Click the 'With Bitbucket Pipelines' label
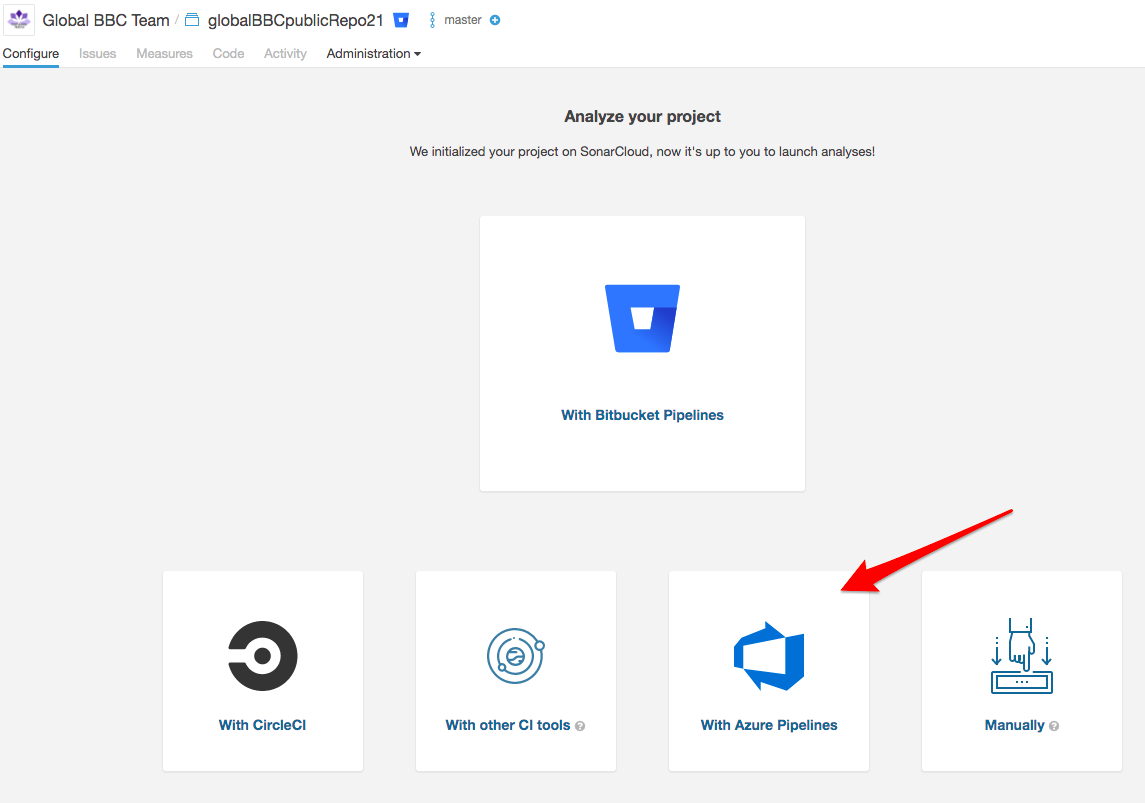The height and width of the screenshot is (803, 1145). click(642, 415)
